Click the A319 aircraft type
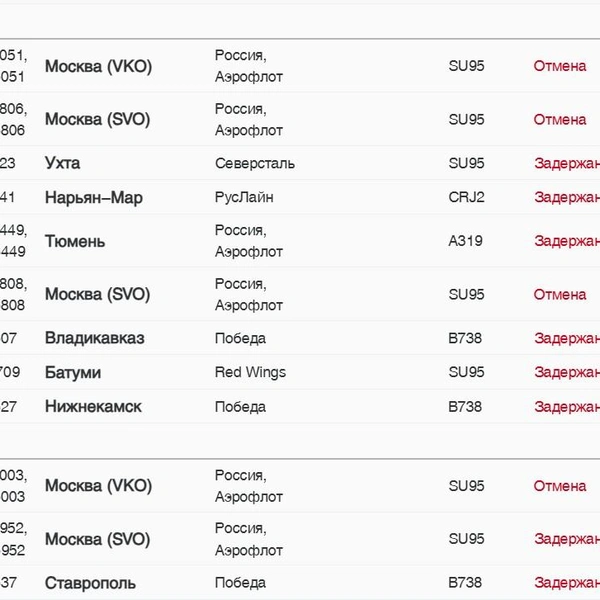This screenshot has width=600, height=600. coord(465,241)
